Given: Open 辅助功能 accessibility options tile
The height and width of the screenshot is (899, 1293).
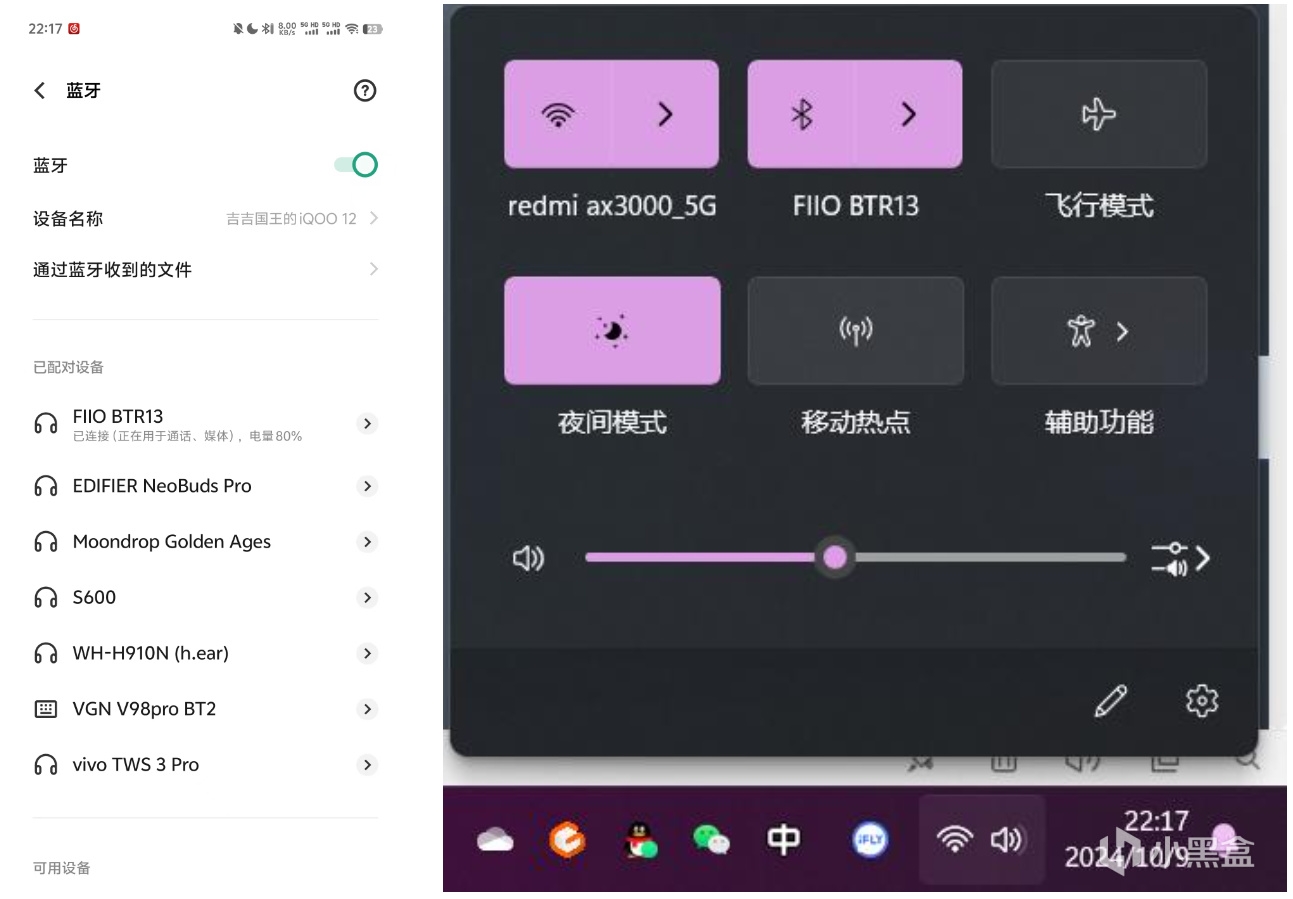Looking at the screenshot, I should [x=1098, y=331].
